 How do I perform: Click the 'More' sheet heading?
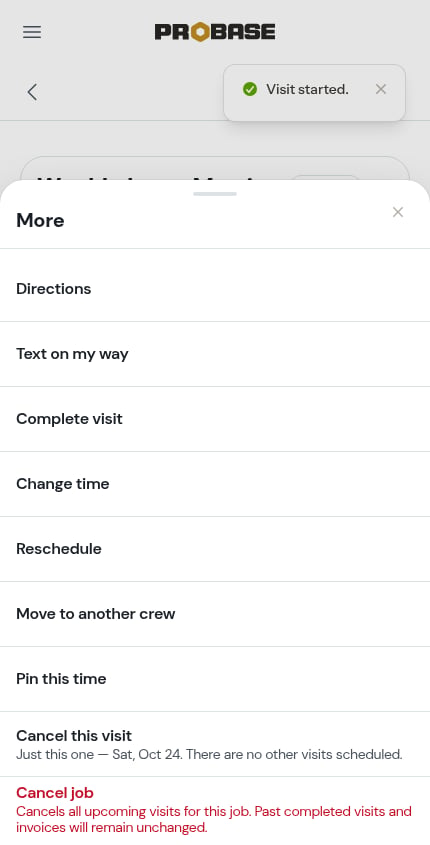[40, 220]
